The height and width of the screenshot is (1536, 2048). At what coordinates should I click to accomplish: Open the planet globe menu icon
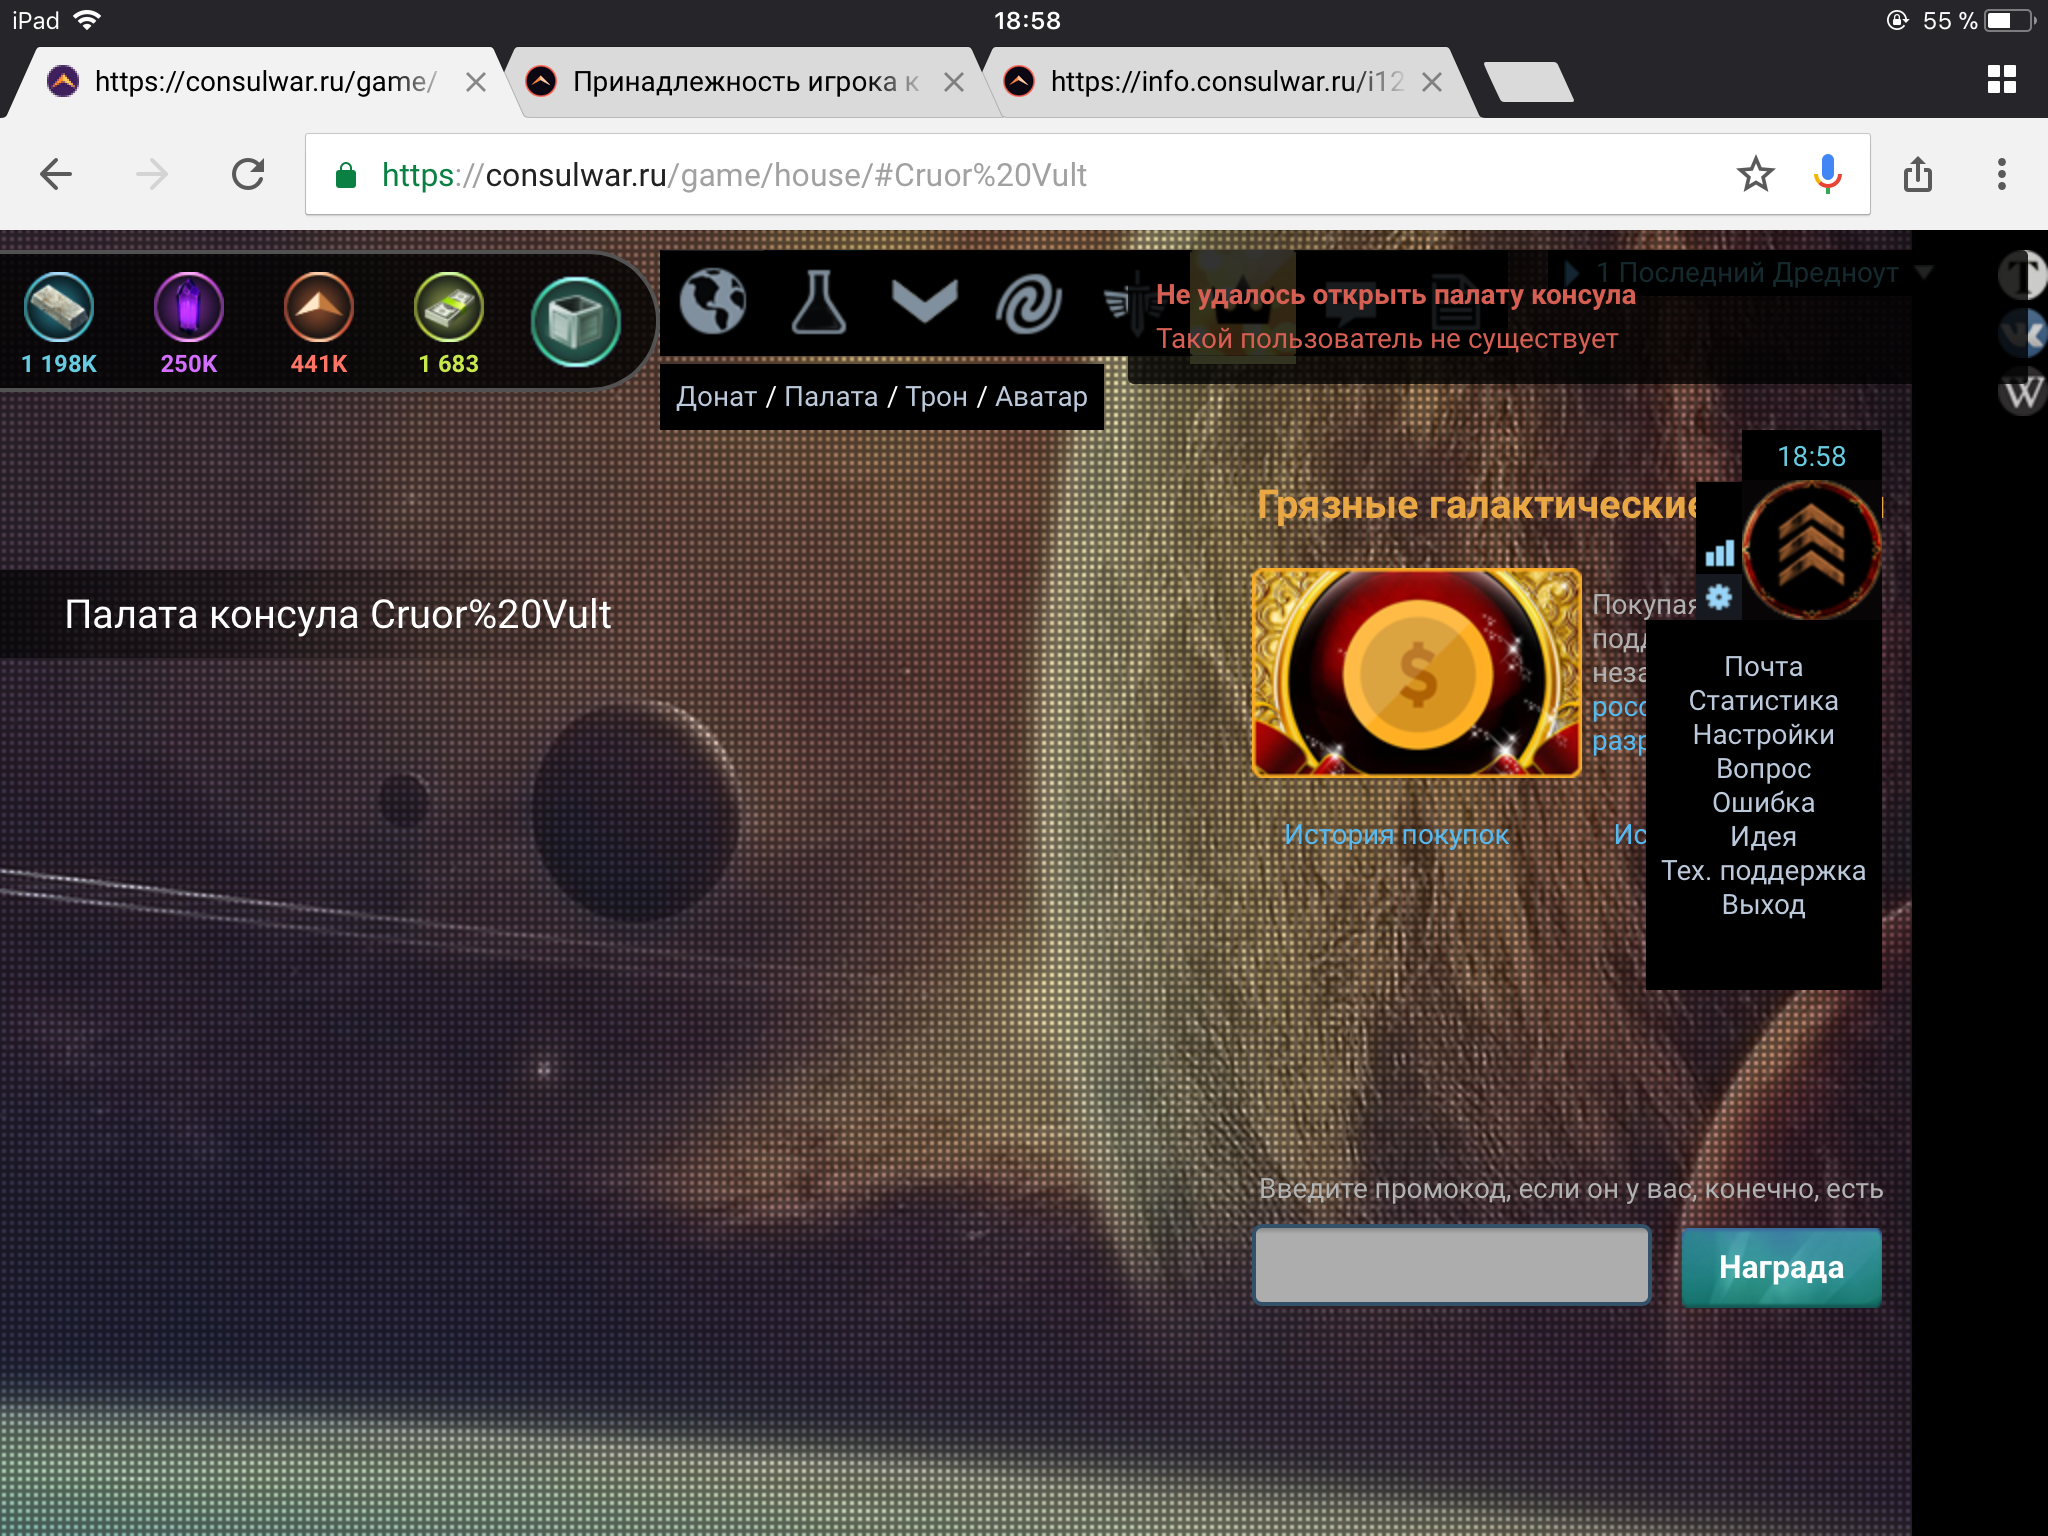(x=712, y=302)
